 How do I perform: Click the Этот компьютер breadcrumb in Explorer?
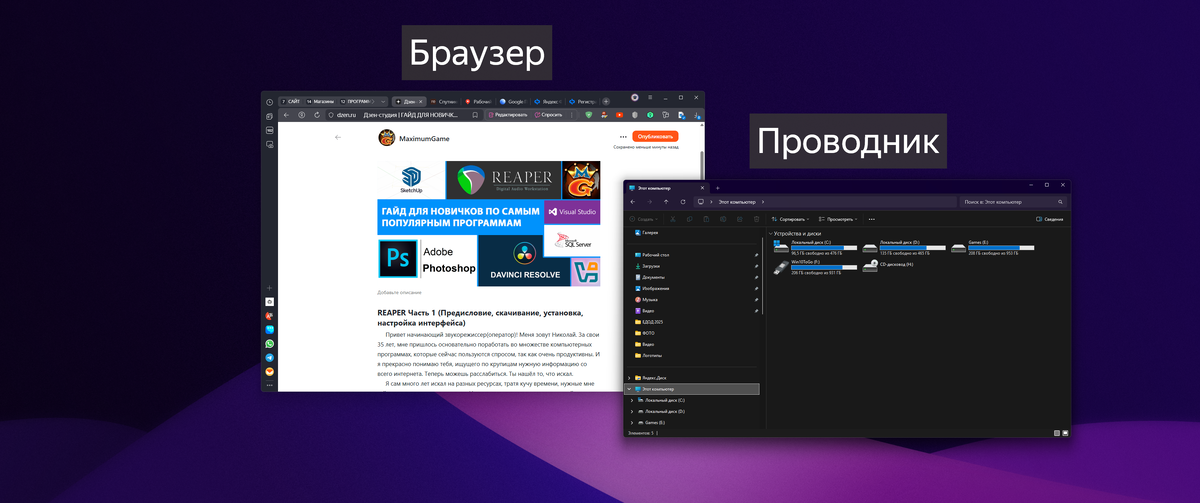tap(736, 202)
